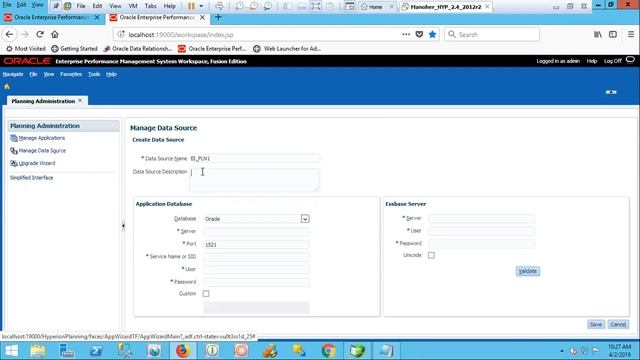Click Data Source Name field
Image resolution: width=640 pixels, height=360 pixels.
coord(254,158)
